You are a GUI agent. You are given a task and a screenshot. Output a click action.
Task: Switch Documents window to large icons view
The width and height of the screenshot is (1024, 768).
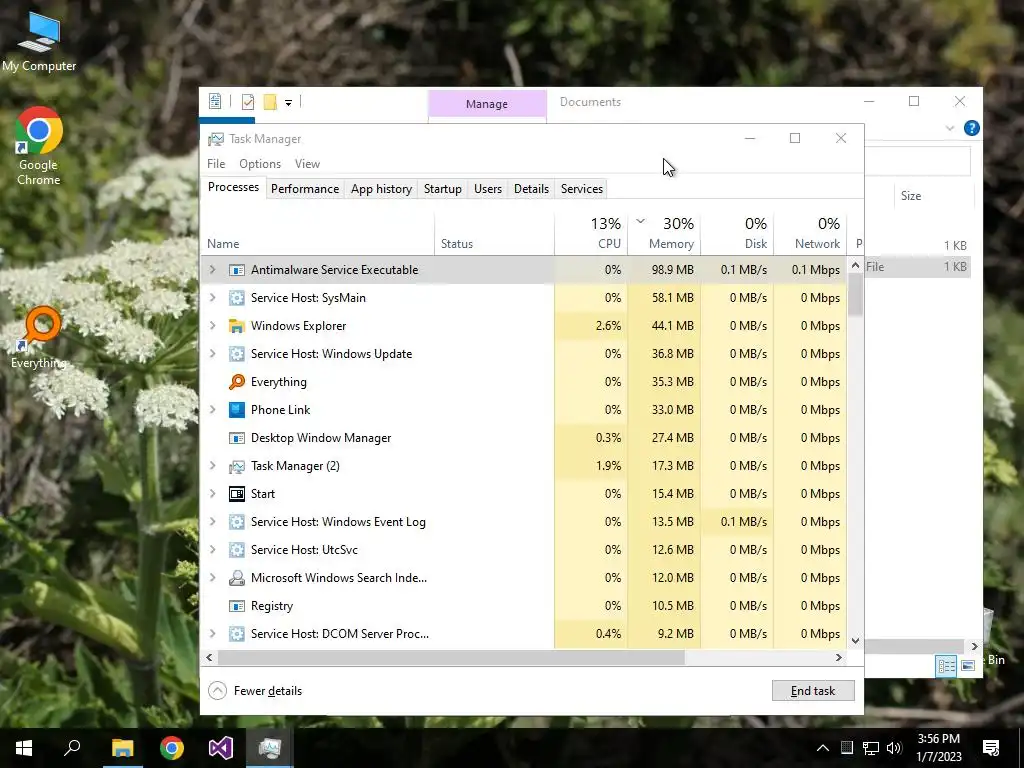point(968,665)
